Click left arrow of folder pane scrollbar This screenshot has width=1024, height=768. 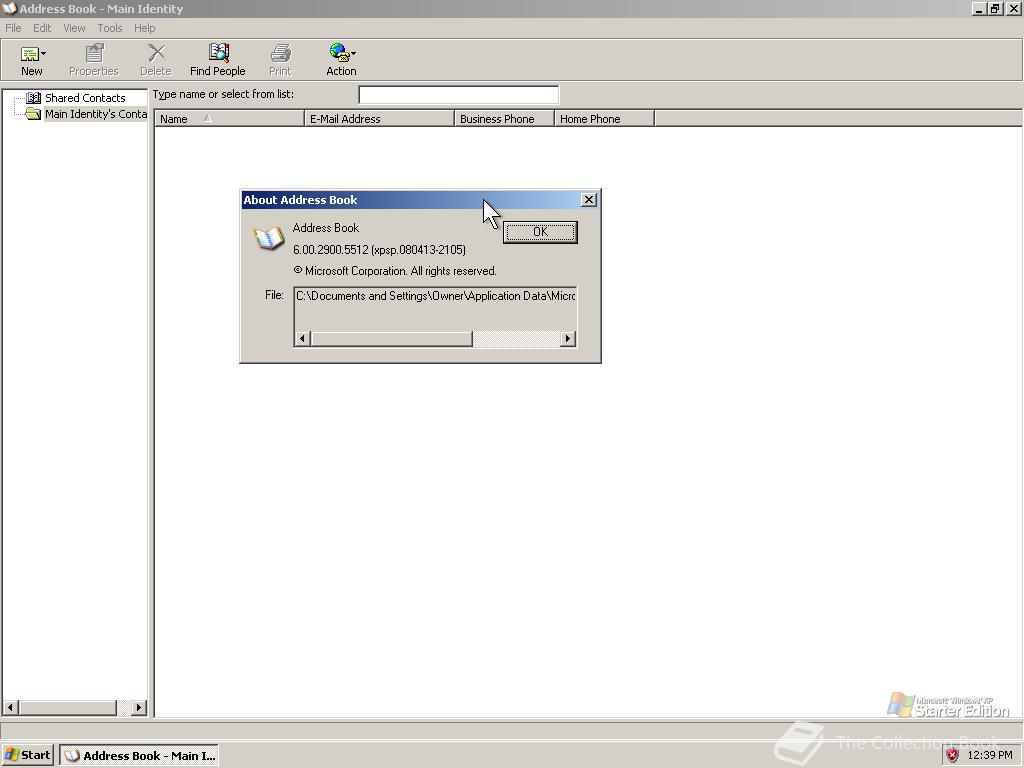(10, 707)
